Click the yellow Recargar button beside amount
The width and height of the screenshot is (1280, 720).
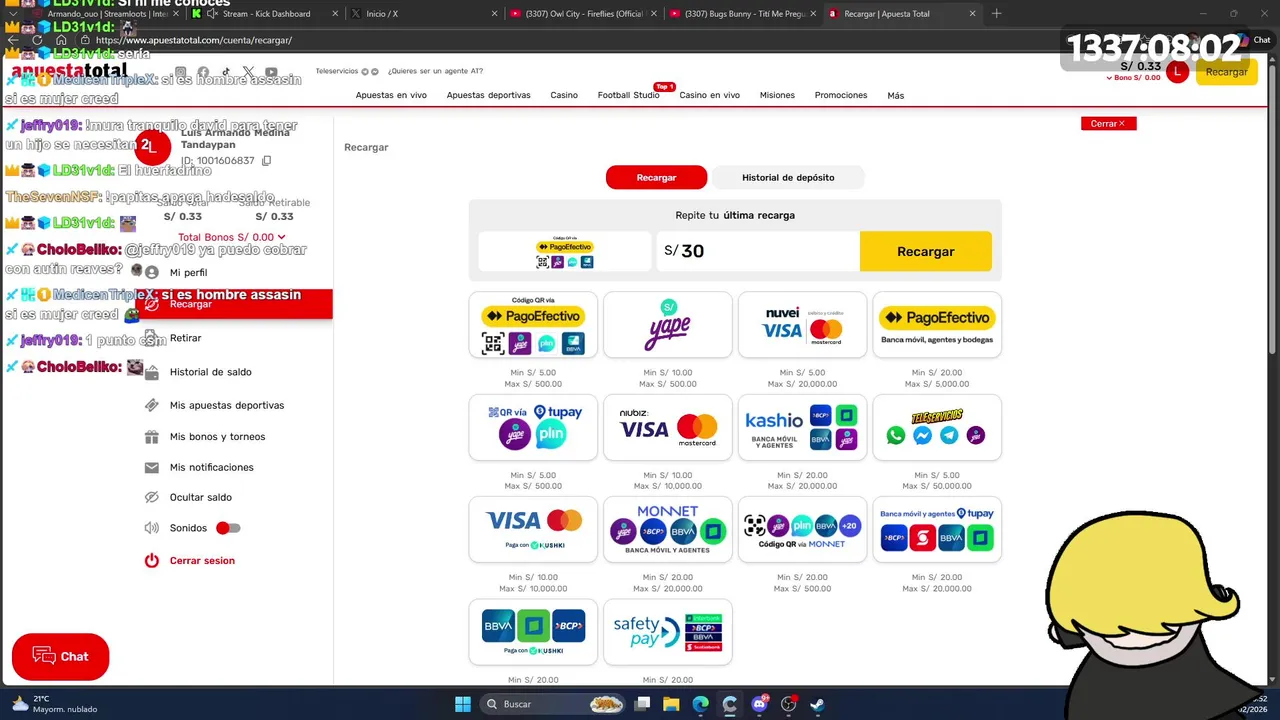pyautogui.click(x=925, y=252)
